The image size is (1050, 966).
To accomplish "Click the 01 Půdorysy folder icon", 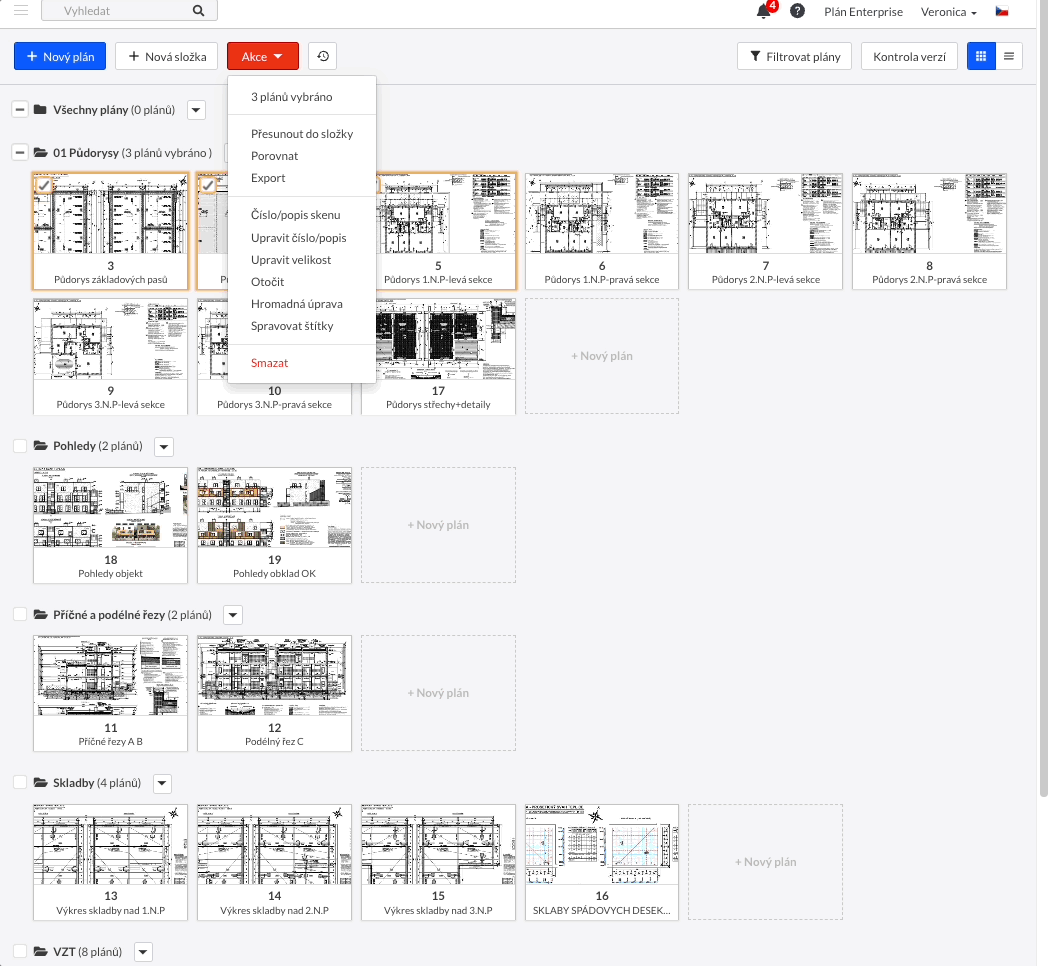I will (x=40, y=153).
